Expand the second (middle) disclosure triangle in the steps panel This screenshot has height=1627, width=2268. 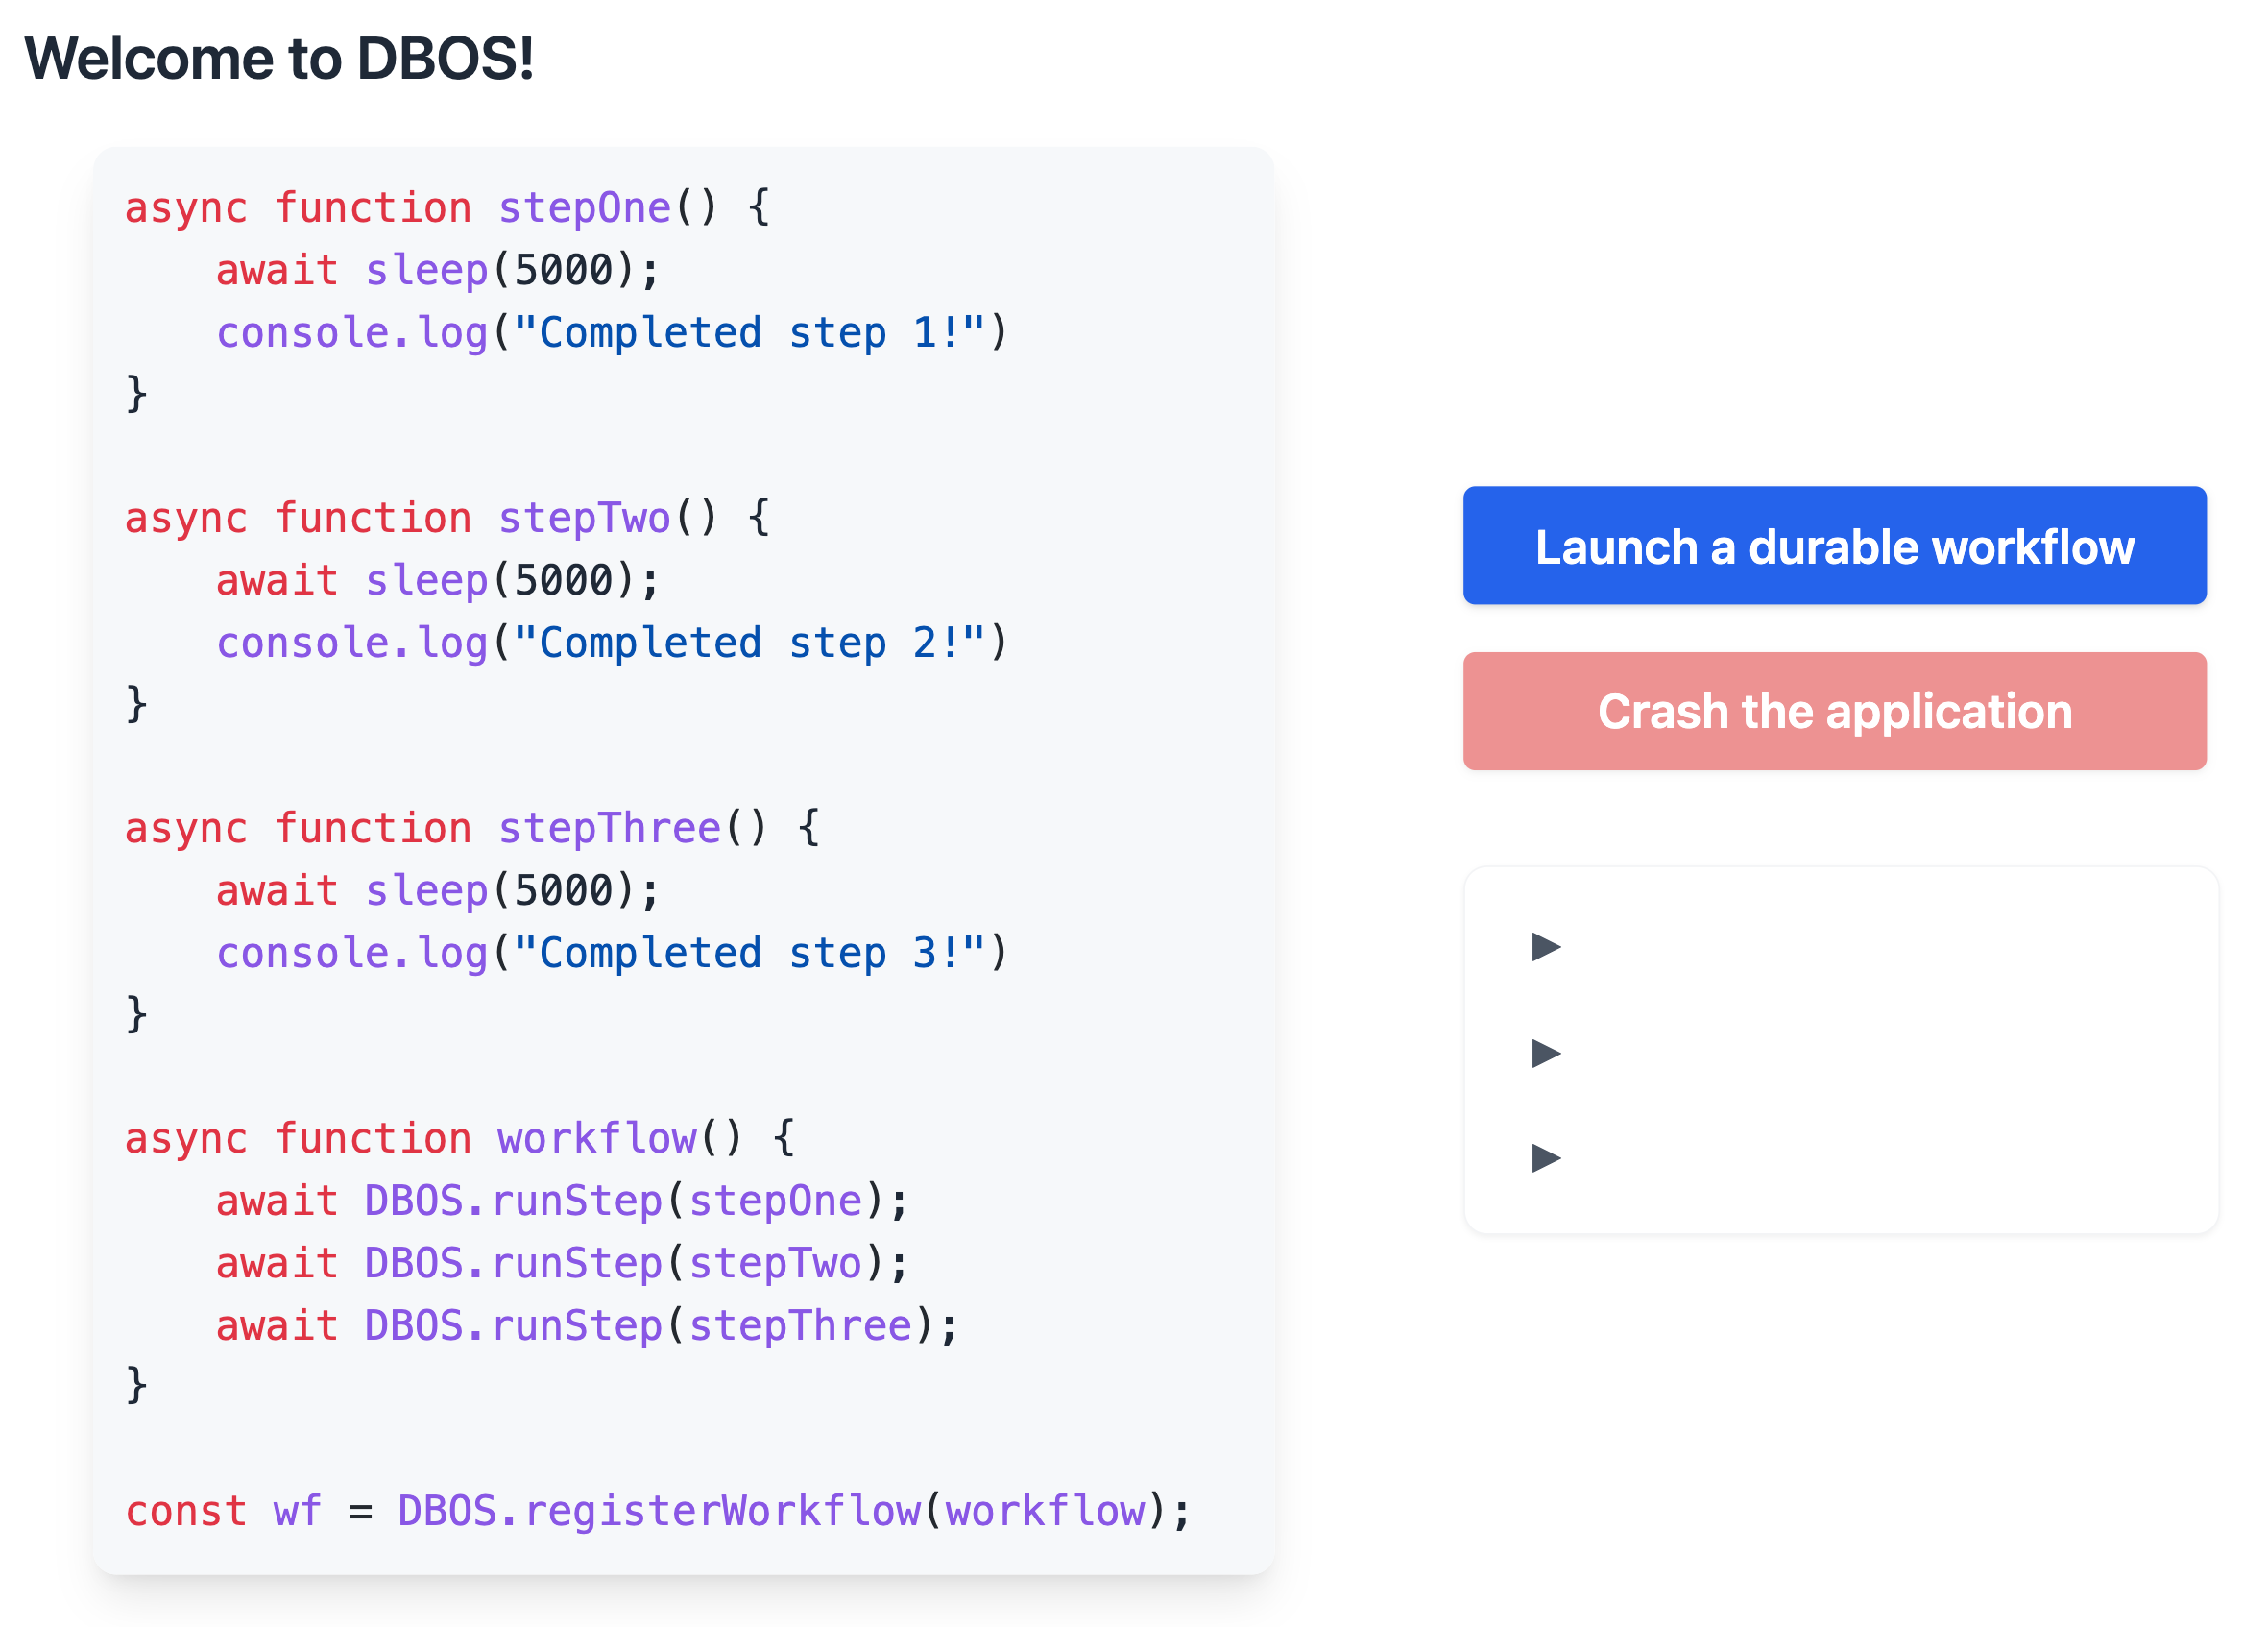pyautogui.click(x=1546, y=1052)
